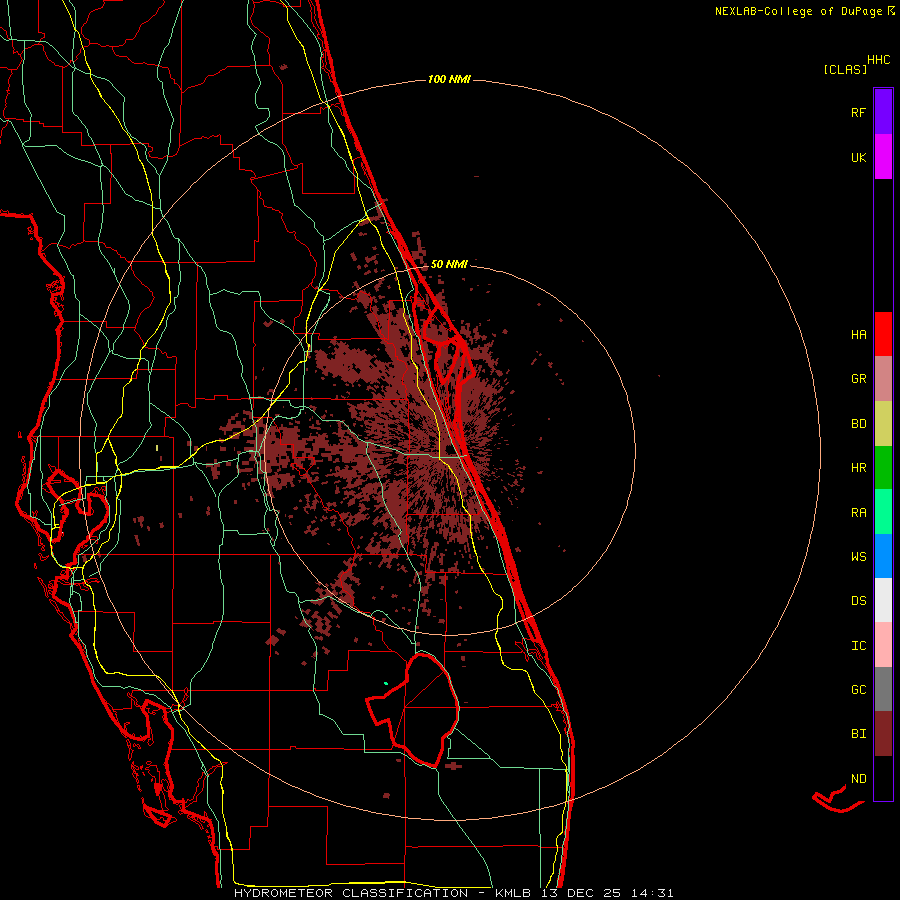Screen dimensions: 900x900
Task: Click the HR legend label
Action: coord(858,468)
